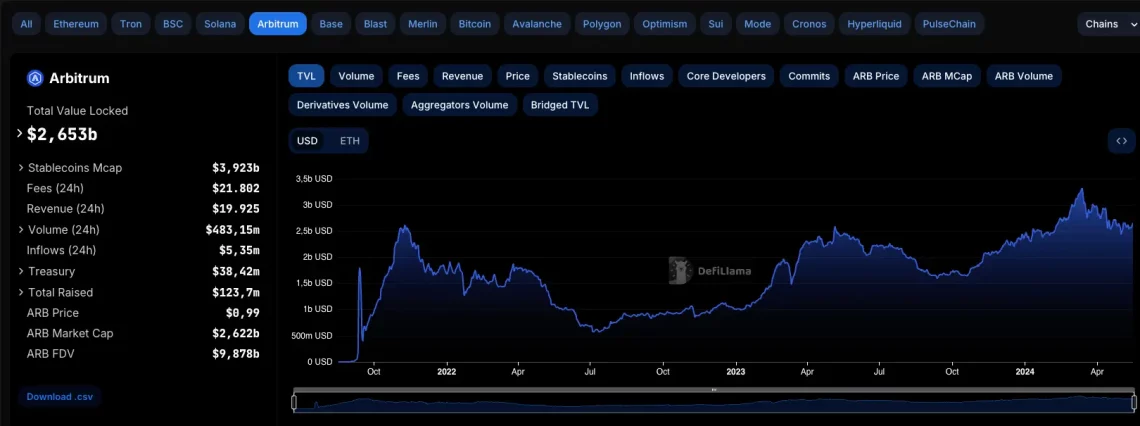
Task: Expand the Stablecoins Mcap row
Action: (21, 168)
